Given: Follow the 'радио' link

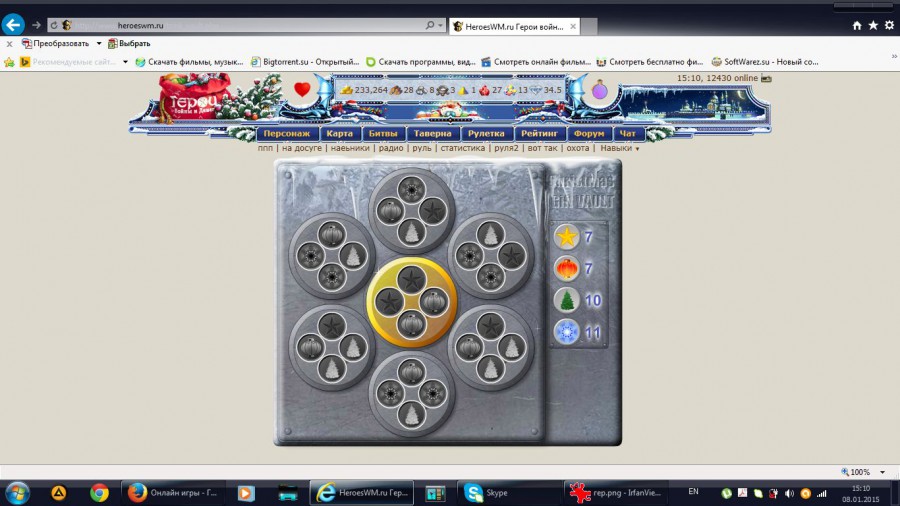Looking at the screenshot, I should tap(391, 148).
